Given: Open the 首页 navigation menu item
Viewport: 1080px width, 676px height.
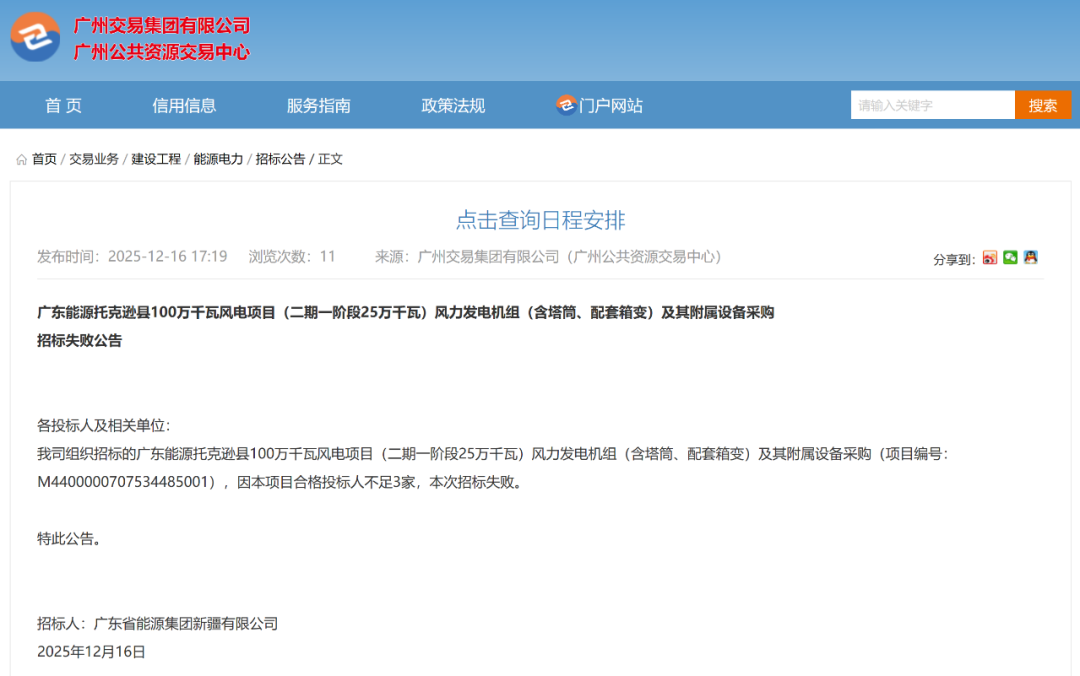Looking at the screenshot, I should tap(63, 106).
